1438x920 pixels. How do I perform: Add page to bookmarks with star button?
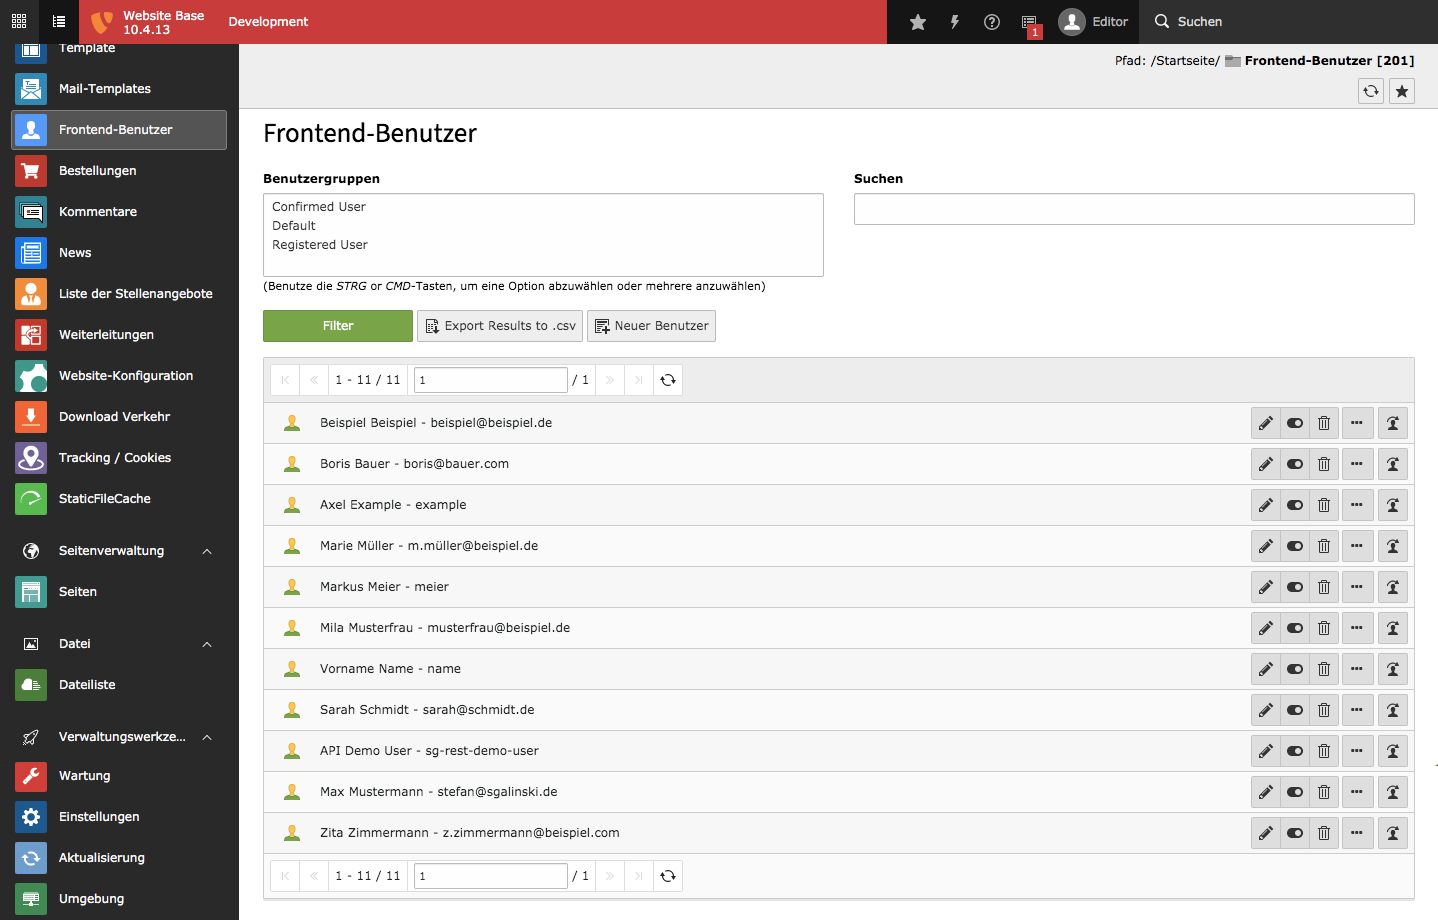coord(1402,91)
